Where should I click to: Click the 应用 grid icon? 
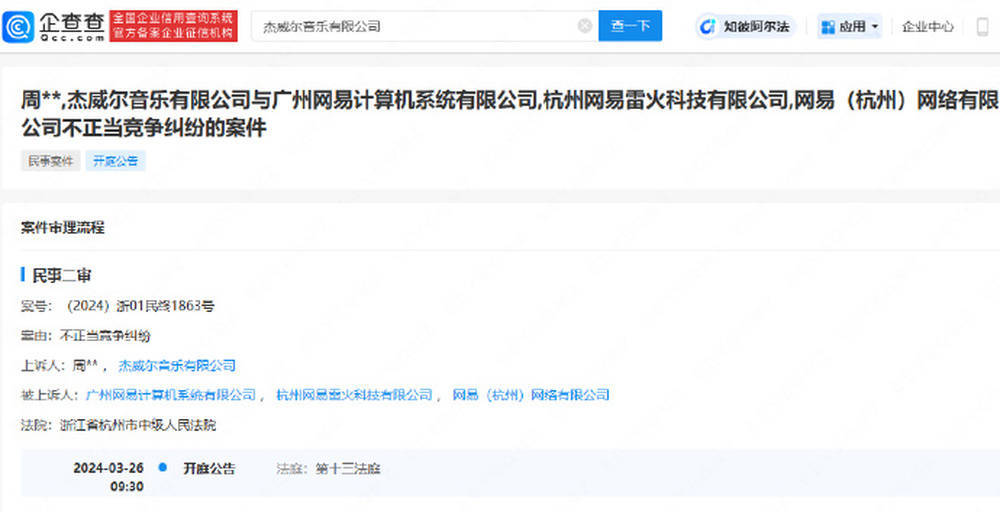point(828,27)
